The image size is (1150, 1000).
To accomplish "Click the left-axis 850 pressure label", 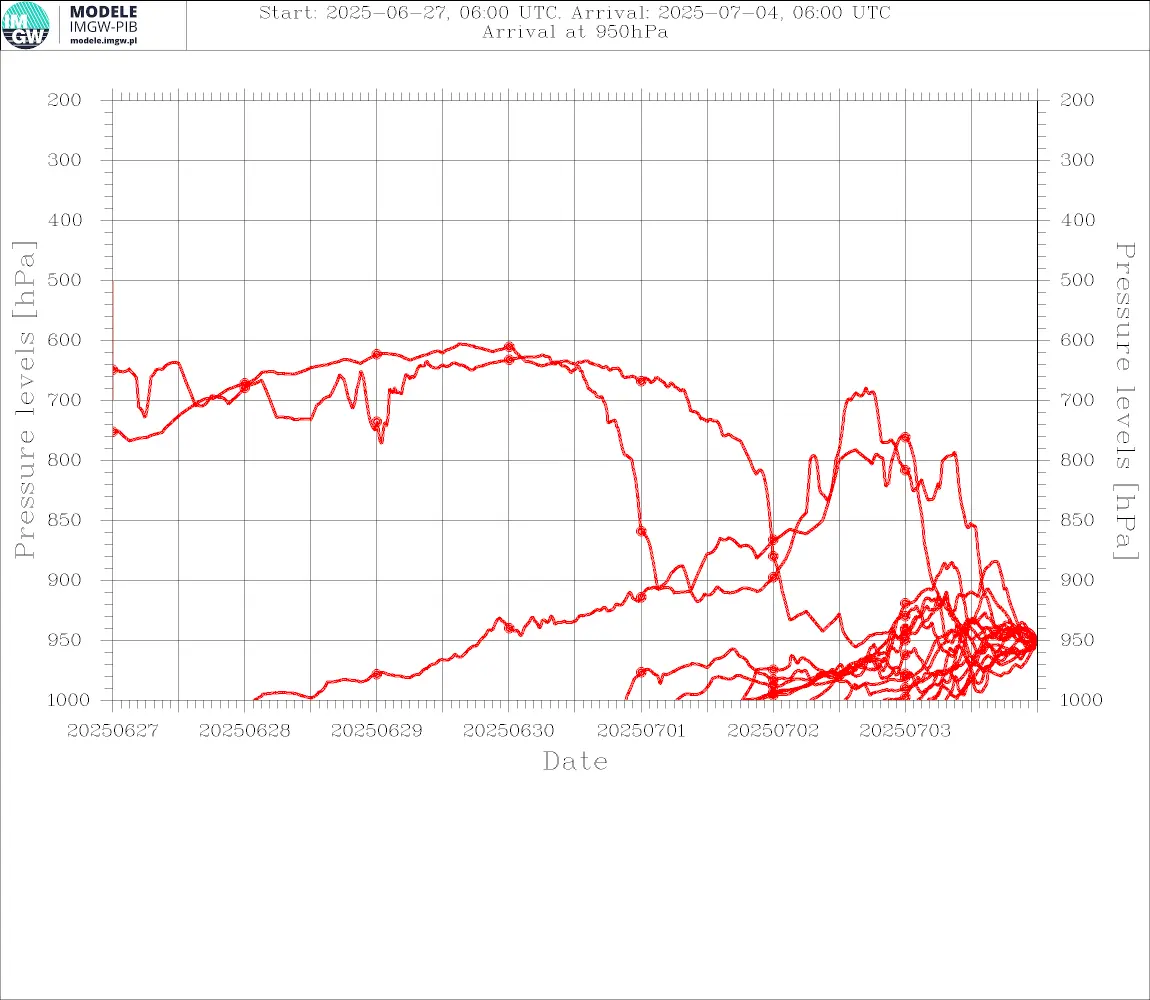I will pyautogui.click(x=65, y=520).
